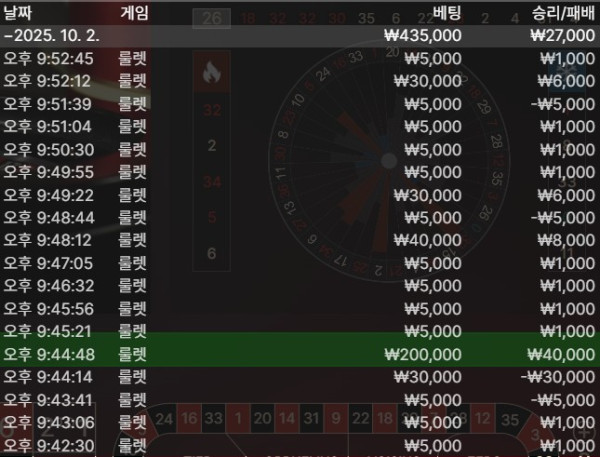This screenshot has height=457, width=600.
Task: Collapse the 2025. 10. 2. date group
Action: pos(300,36)
